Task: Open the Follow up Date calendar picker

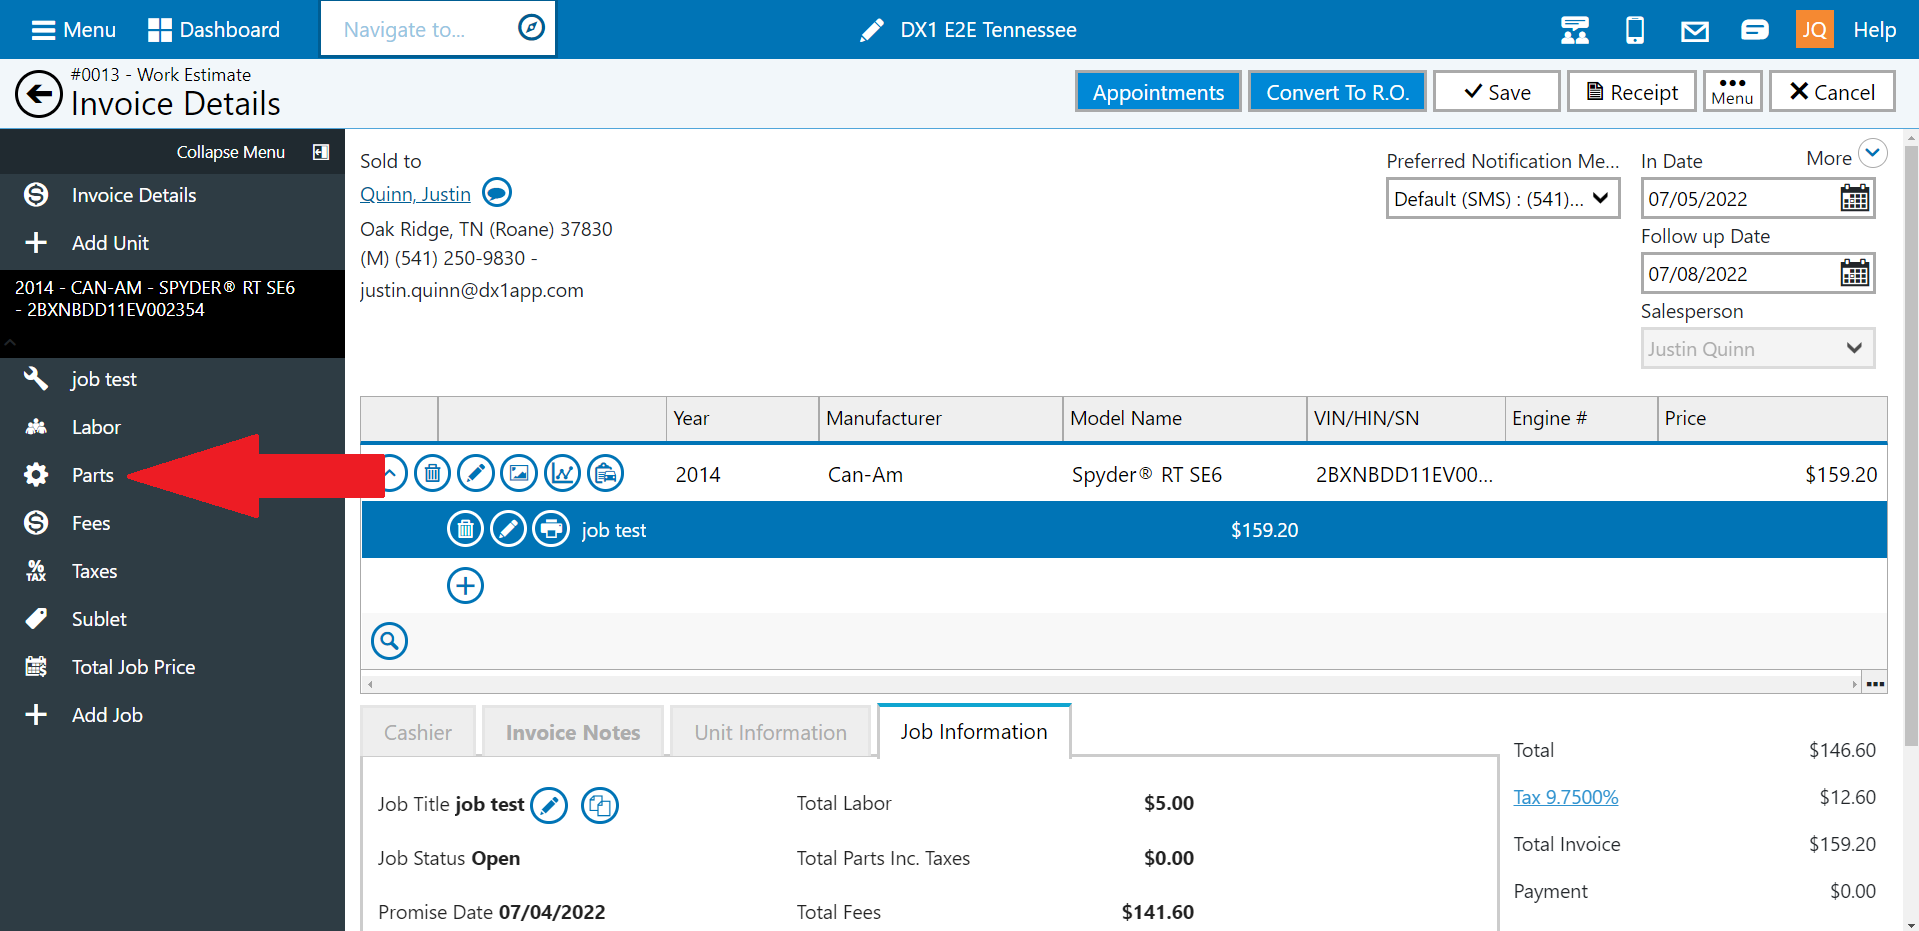Action: click(x=1855, y=273)
